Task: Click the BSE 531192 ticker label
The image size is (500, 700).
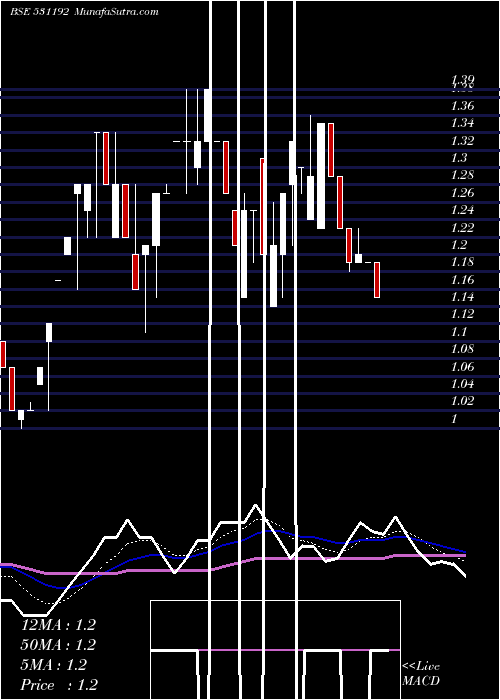Action: click(39, 11)
